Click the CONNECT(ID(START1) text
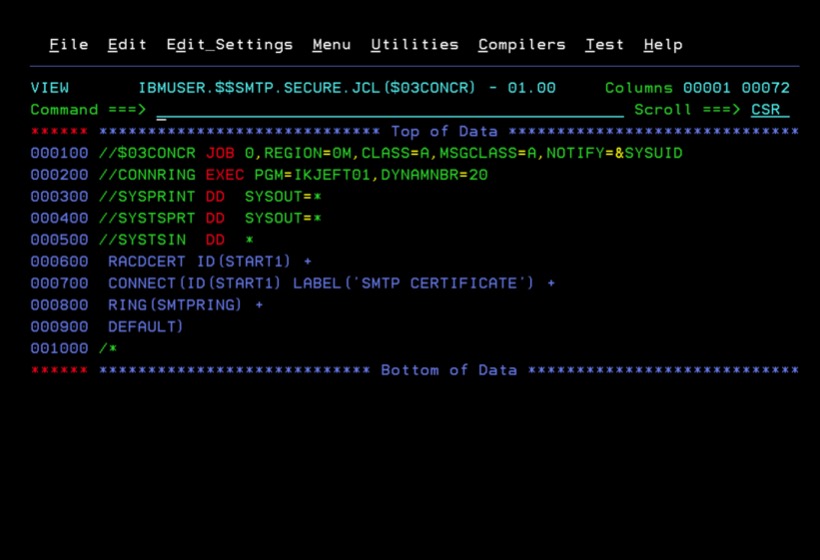820x560 pixels. [x=194, y=283]
